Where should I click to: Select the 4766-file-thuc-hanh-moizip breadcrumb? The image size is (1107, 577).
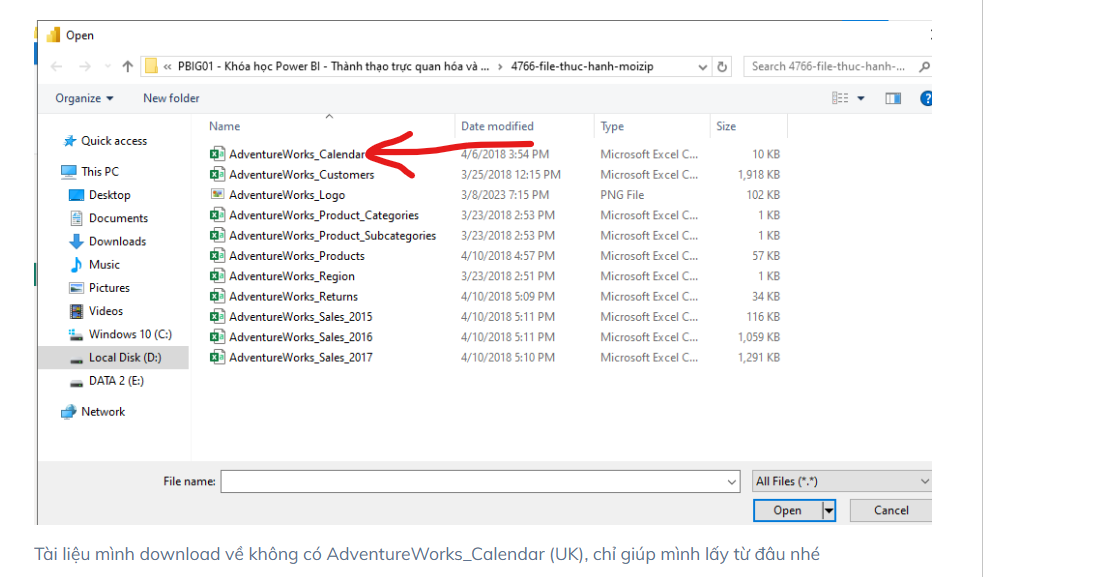tap(582, 66)
